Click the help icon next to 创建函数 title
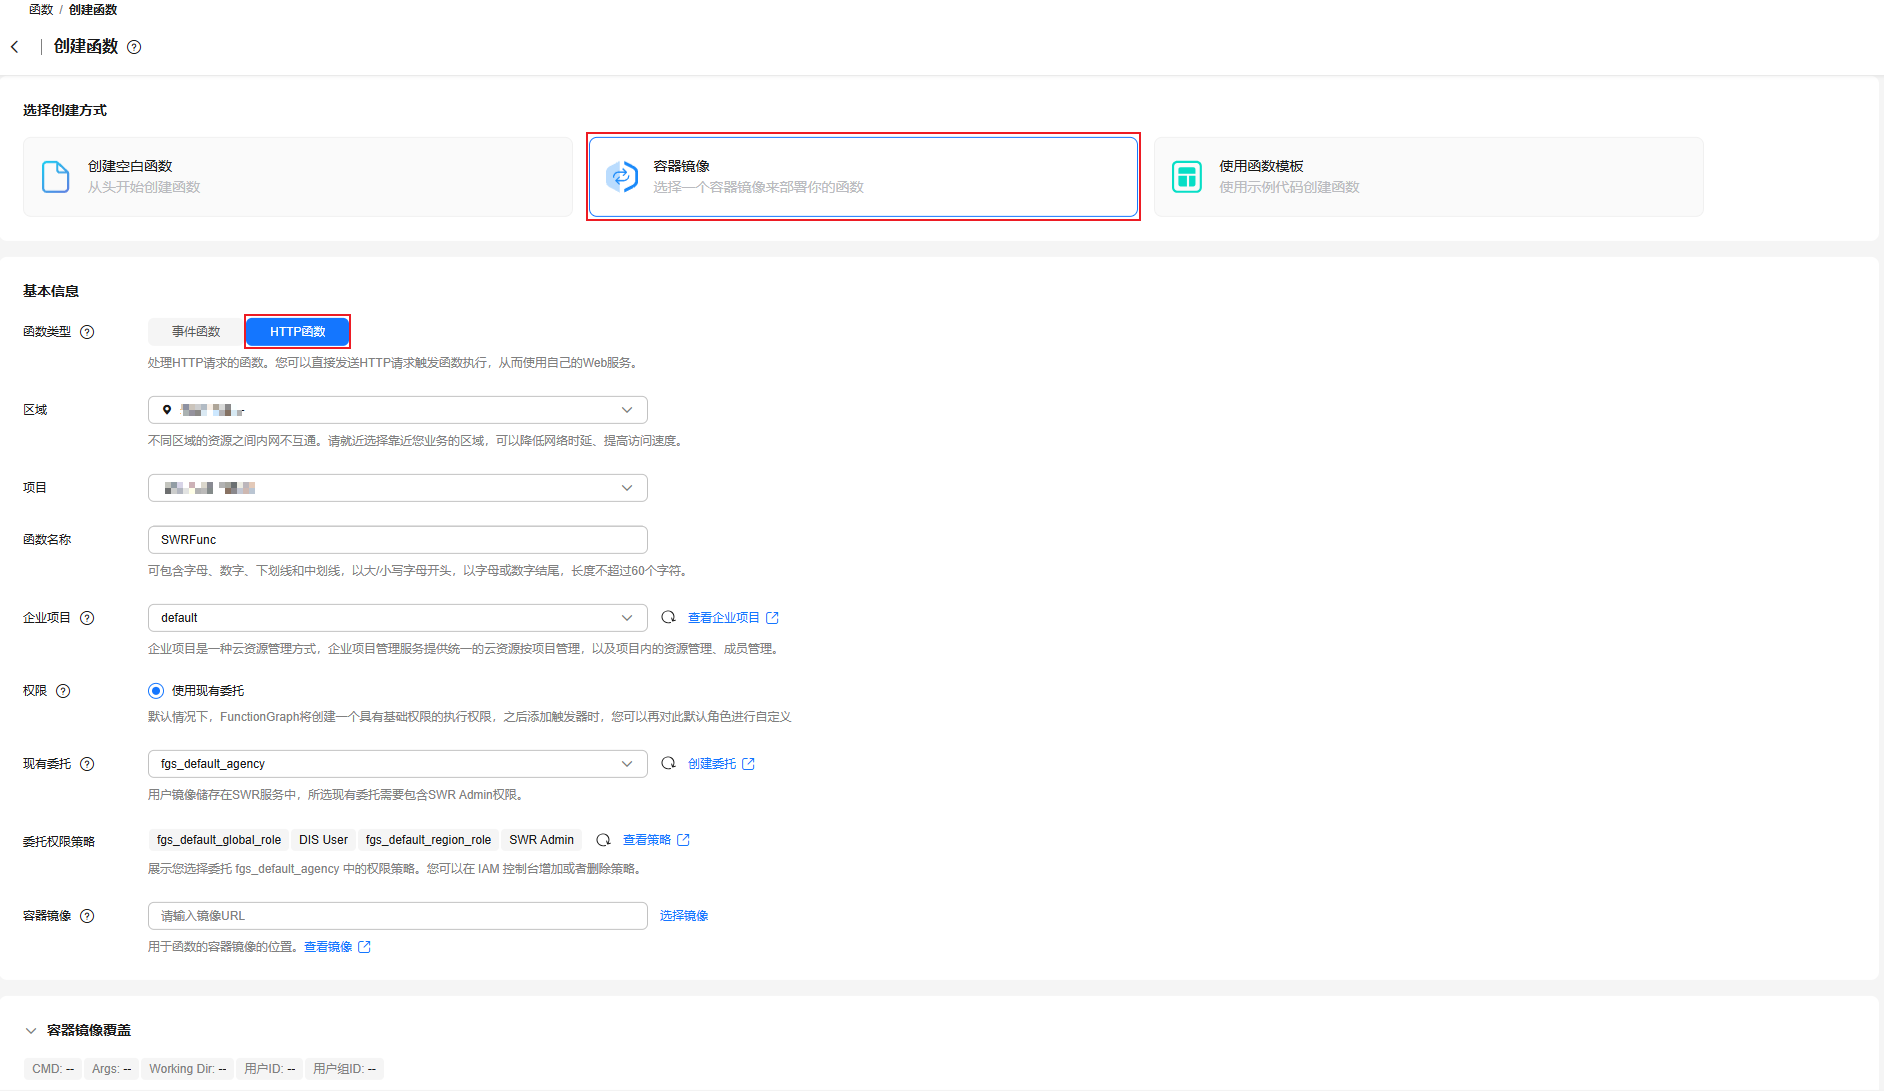1884x1091 pixels. pos(134,47)
